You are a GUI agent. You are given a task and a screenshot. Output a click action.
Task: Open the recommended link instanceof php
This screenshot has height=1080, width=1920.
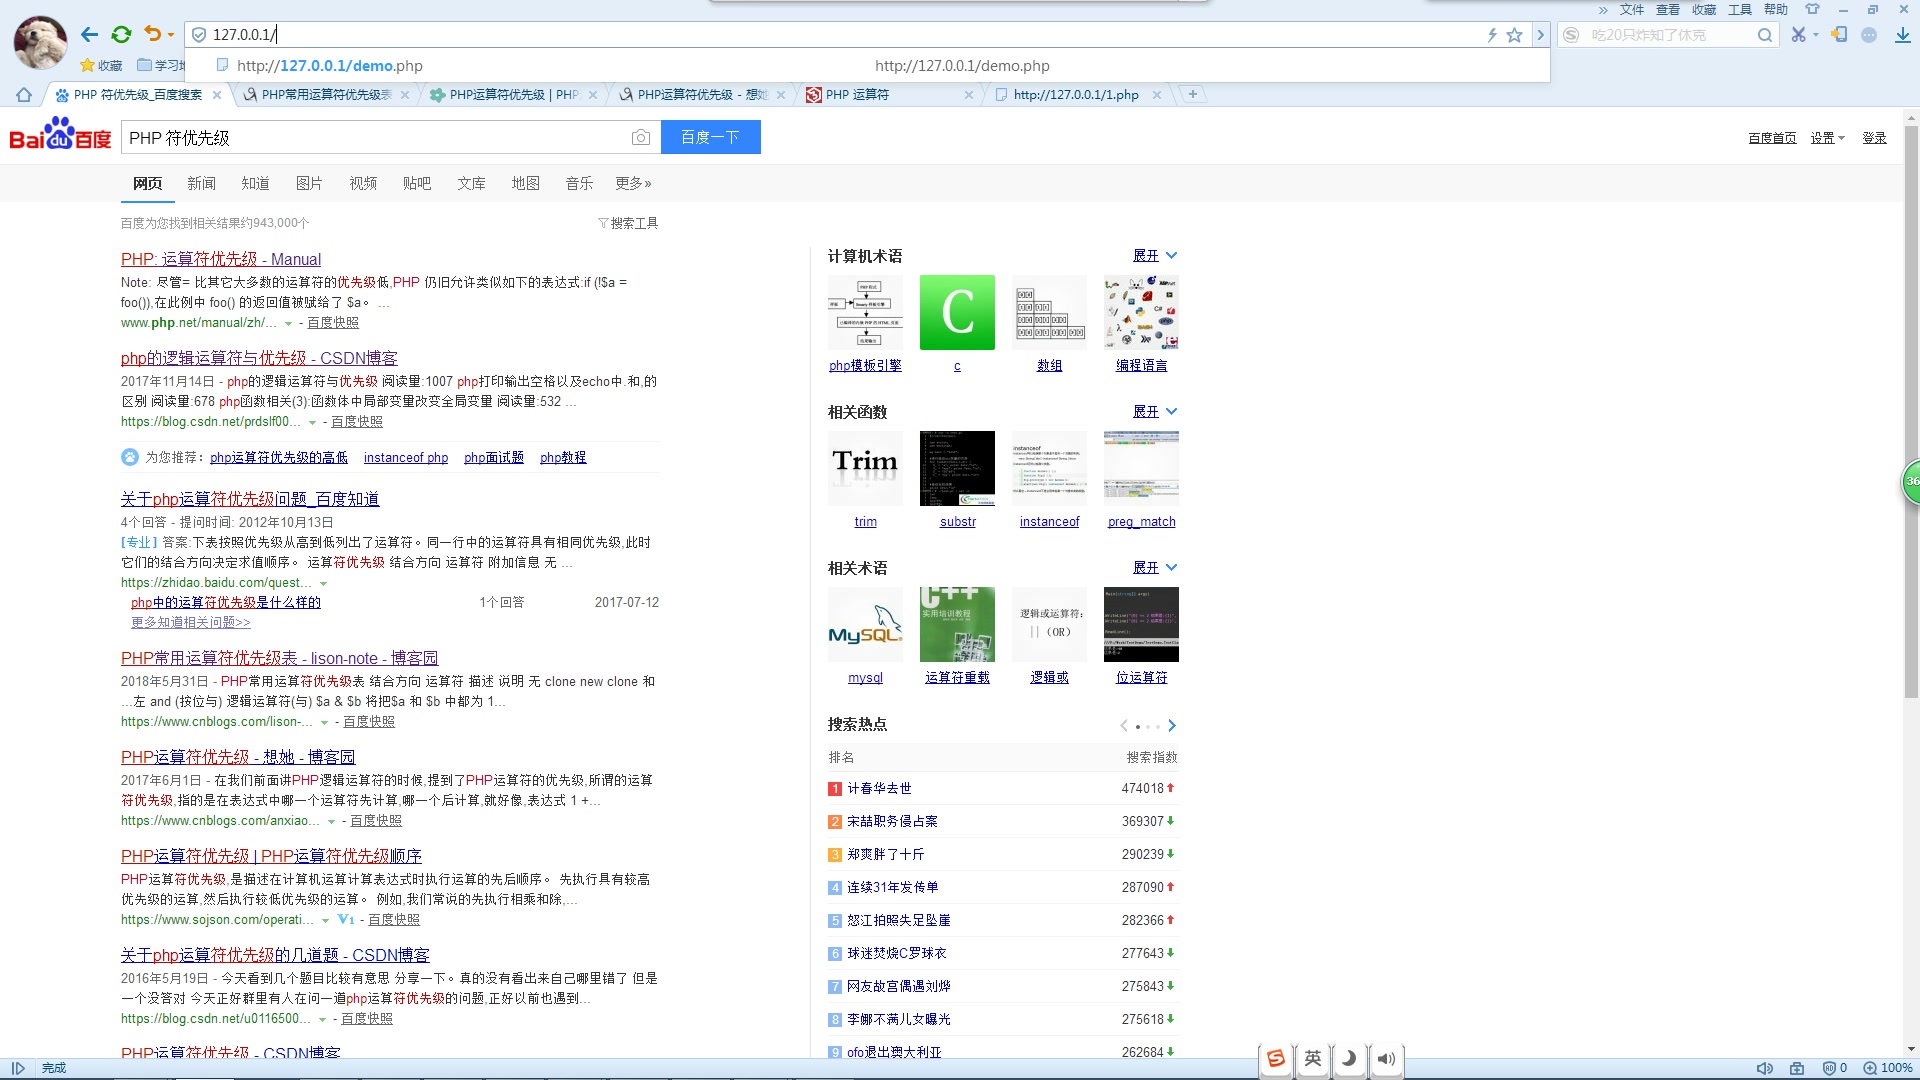(406, 458)
